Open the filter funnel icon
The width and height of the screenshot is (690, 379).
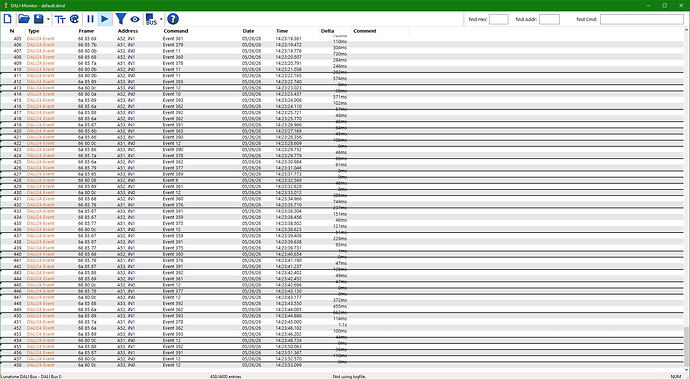coord(121,19)
